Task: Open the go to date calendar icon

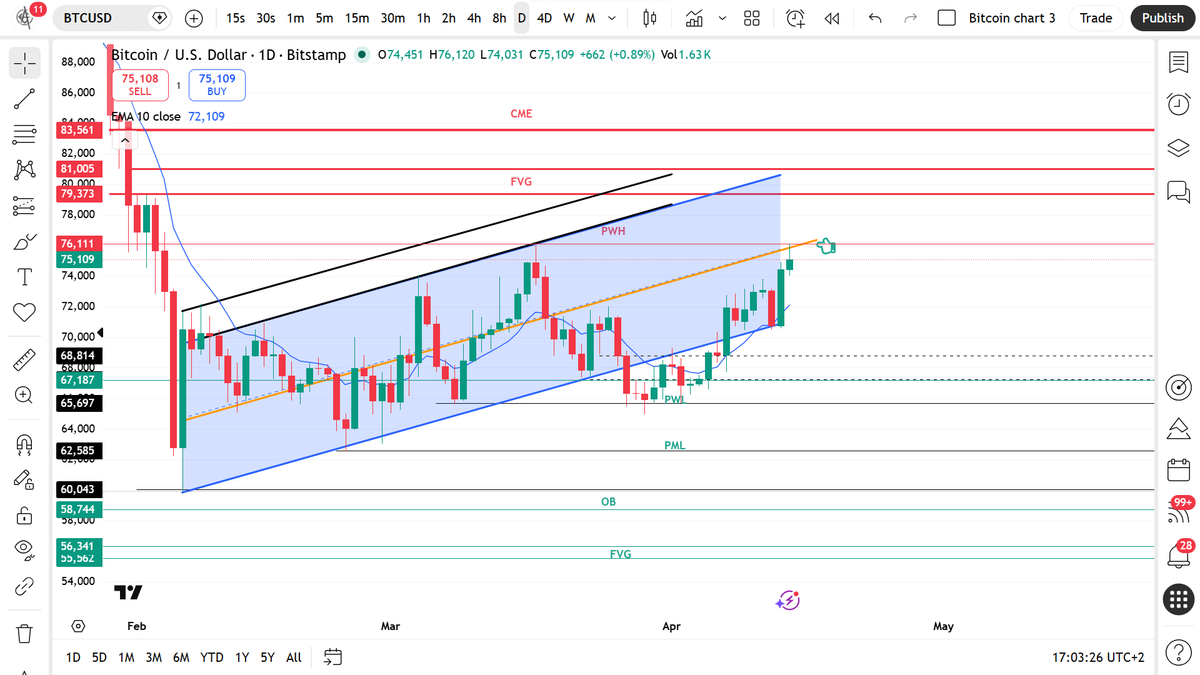Action: (333, 657)
